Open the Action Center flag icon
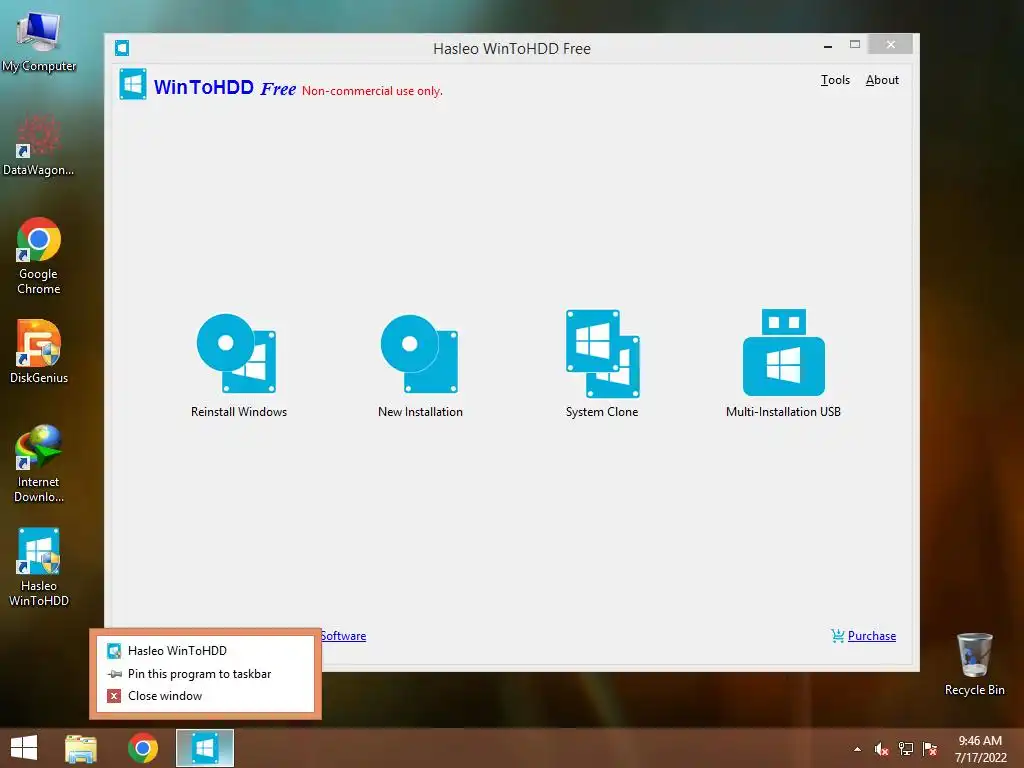 click(930, 749)
